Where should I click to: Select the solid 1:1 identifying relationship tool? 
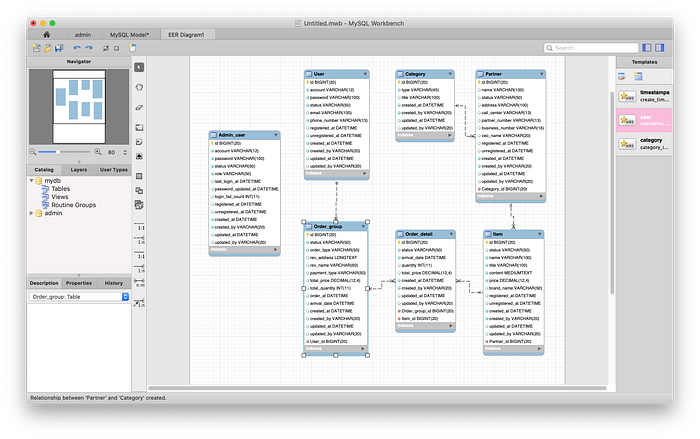coord(140,254)
